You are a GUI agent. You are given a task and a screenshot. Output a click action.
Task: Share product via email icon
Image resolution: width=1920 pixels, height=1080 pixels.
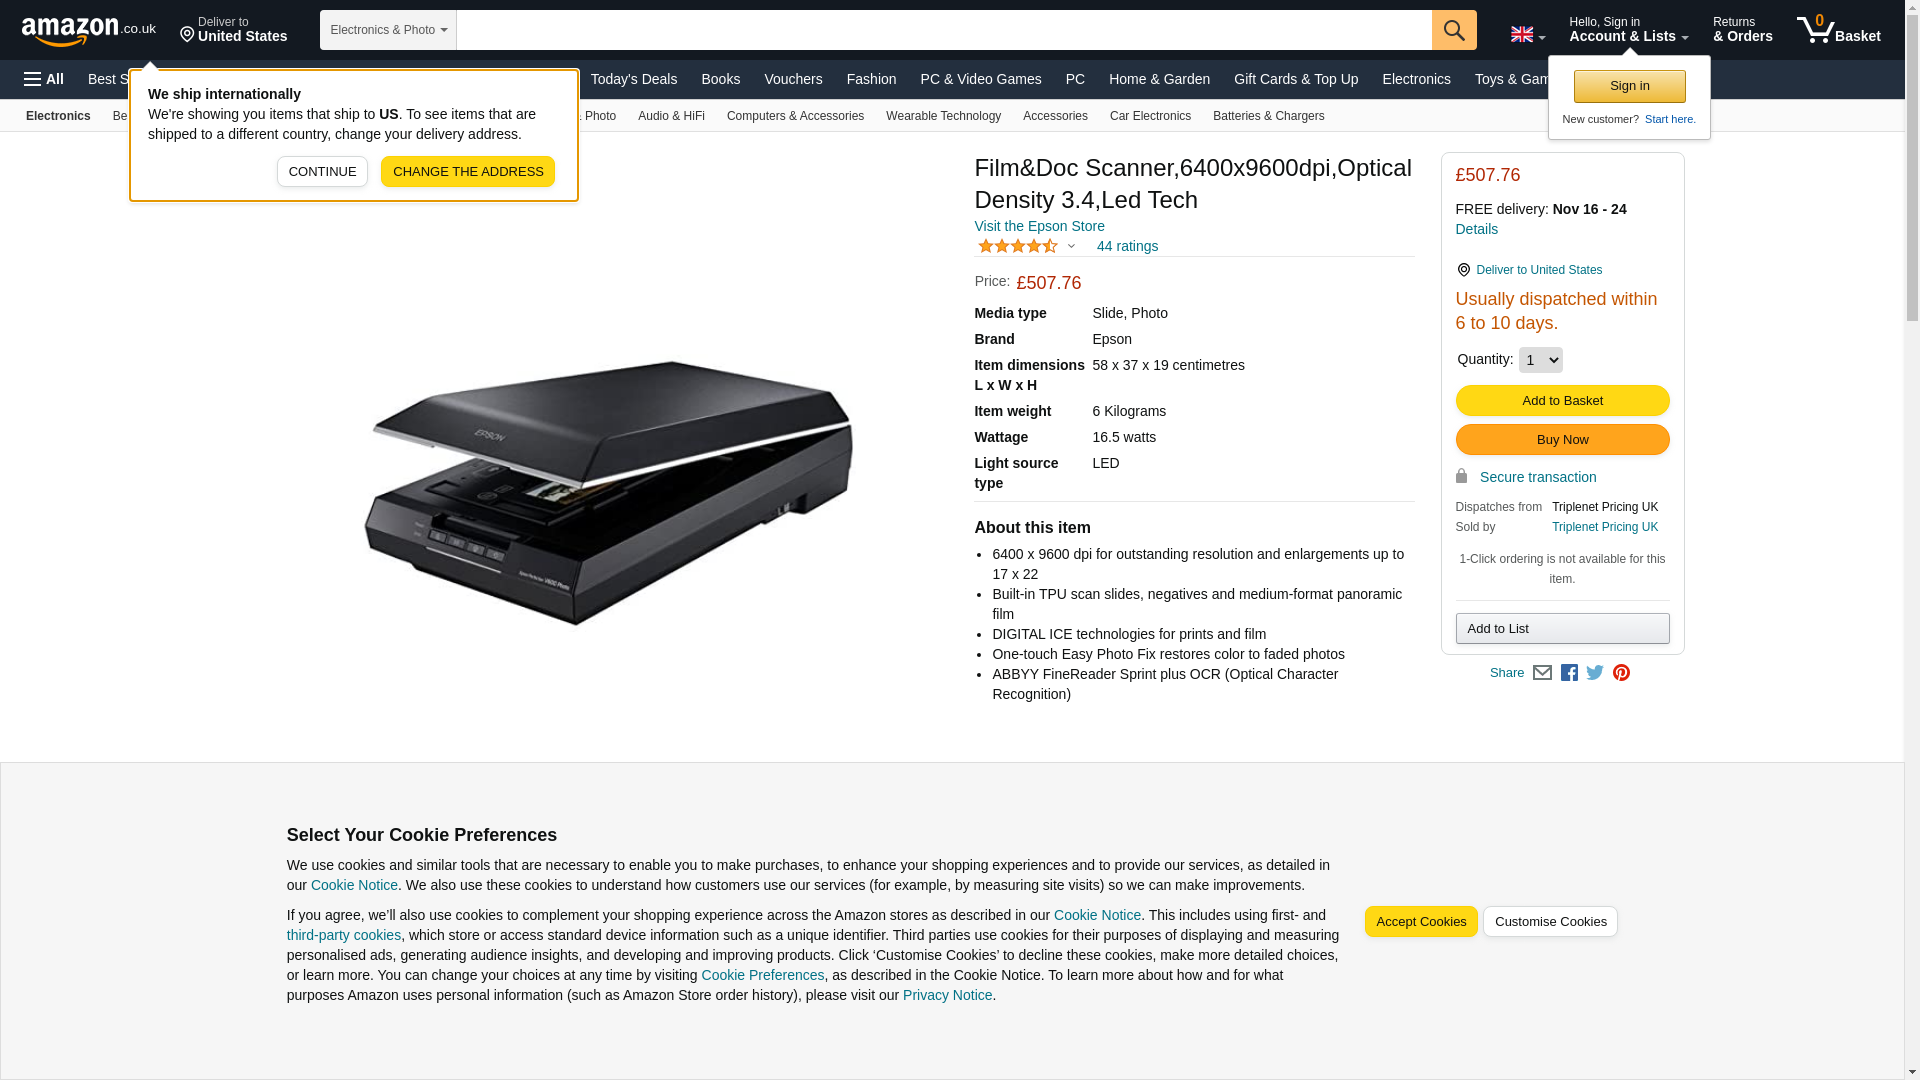pos(1542,673)
